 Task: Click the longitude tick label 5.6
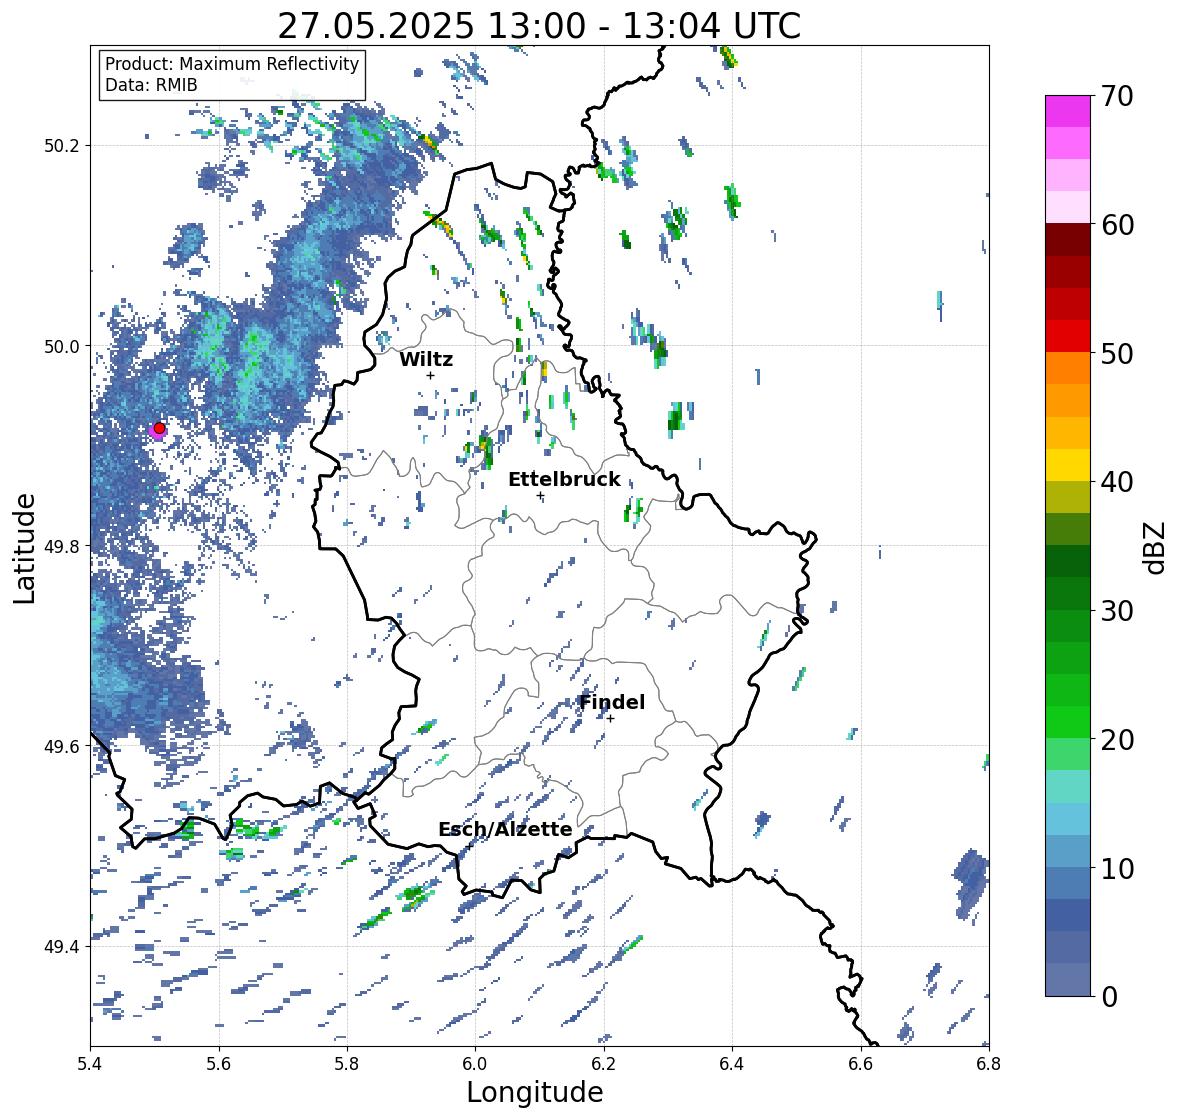coord(219,1064)
